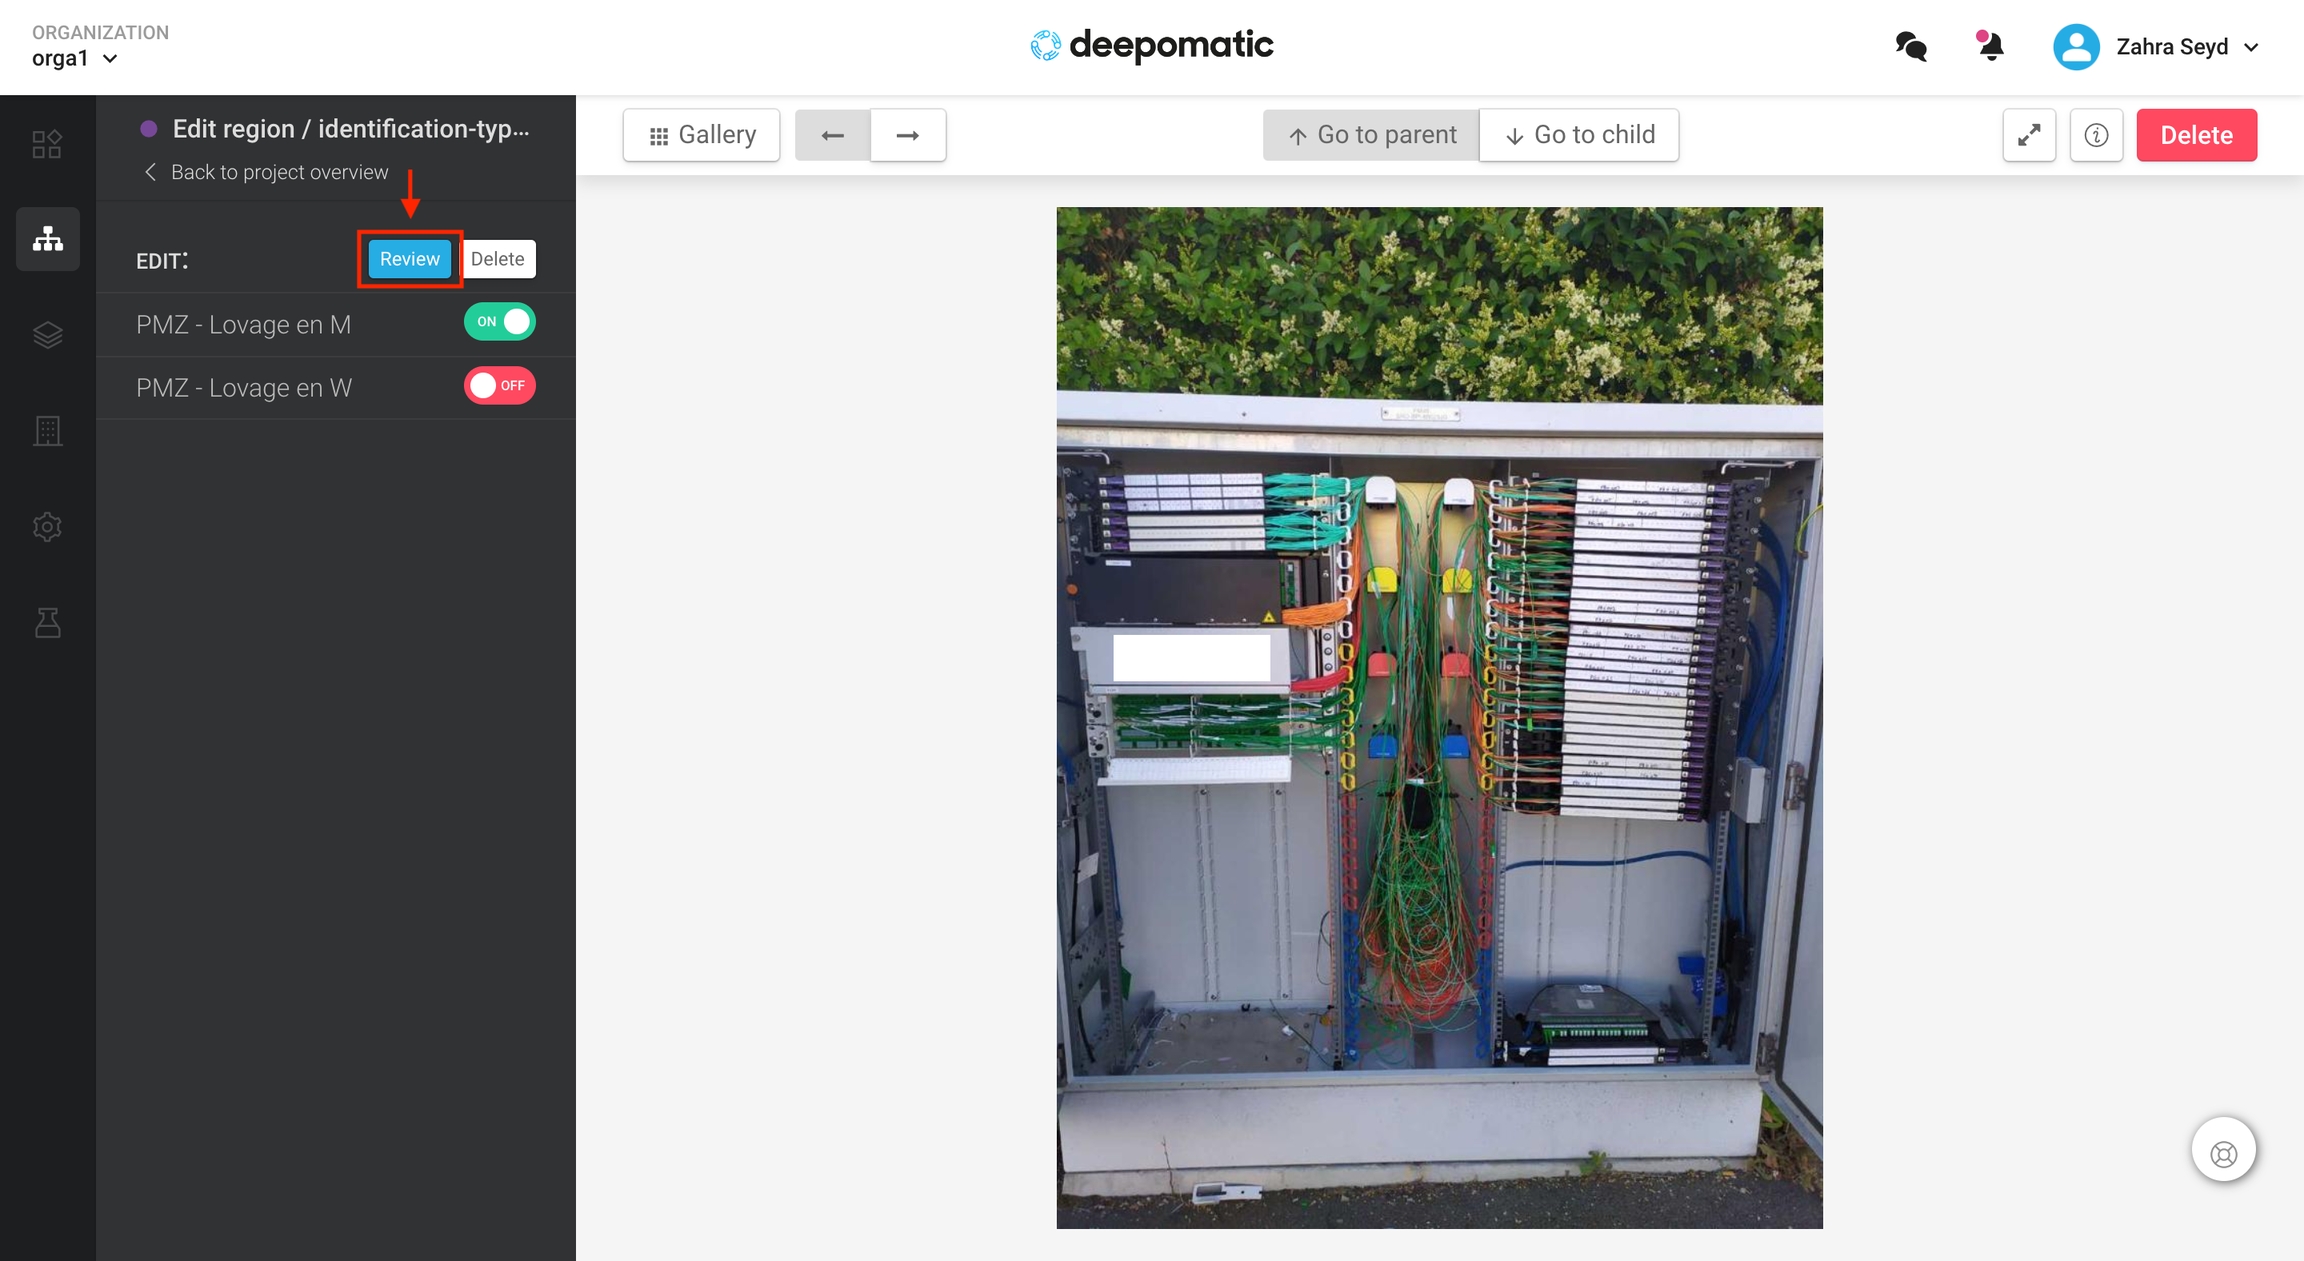Open the notifications bell icon

coord(1990,47)
